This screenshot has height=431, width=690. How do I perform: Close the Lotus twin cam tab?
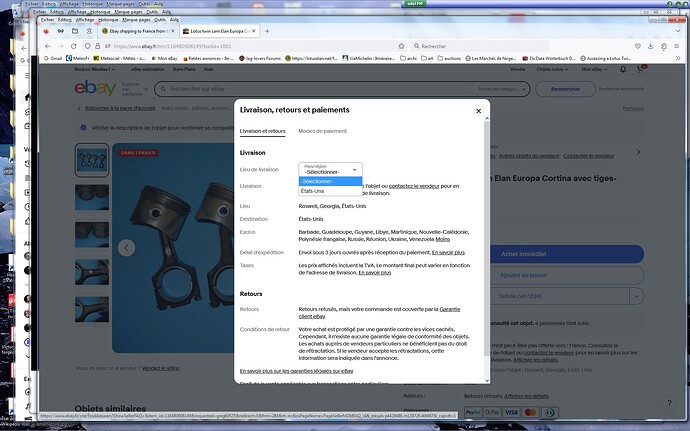coord(254,31)
